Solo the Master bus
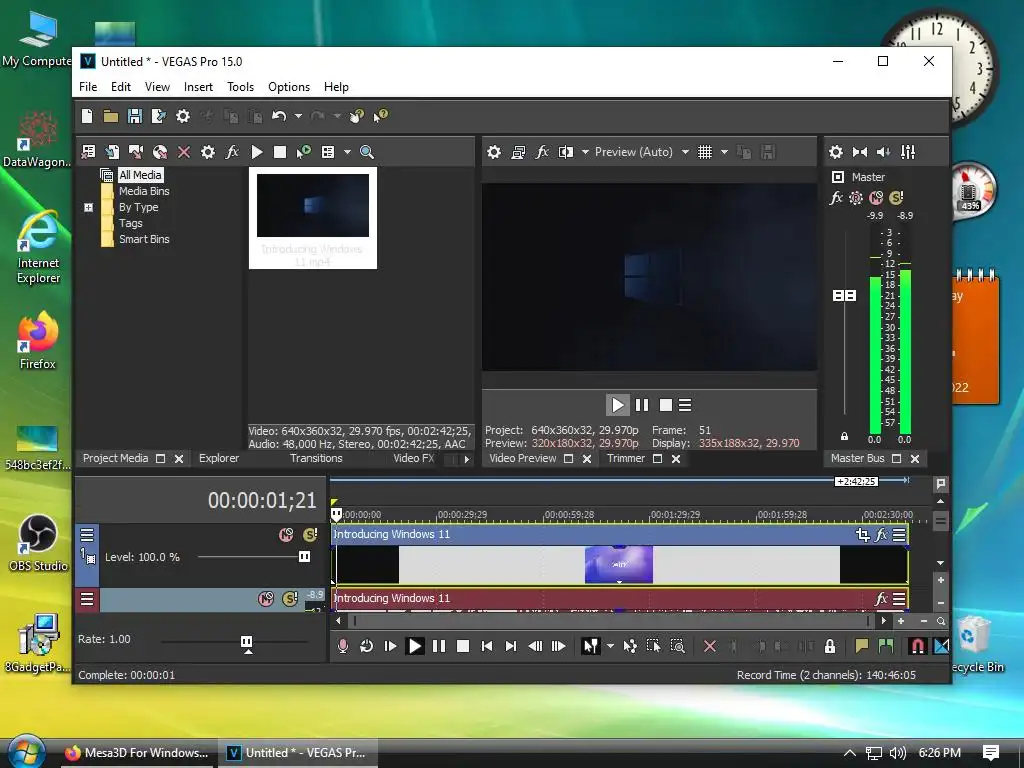The height and width of the screenshot is (768, 1024). pyautogui.click(x=897, y=198)
